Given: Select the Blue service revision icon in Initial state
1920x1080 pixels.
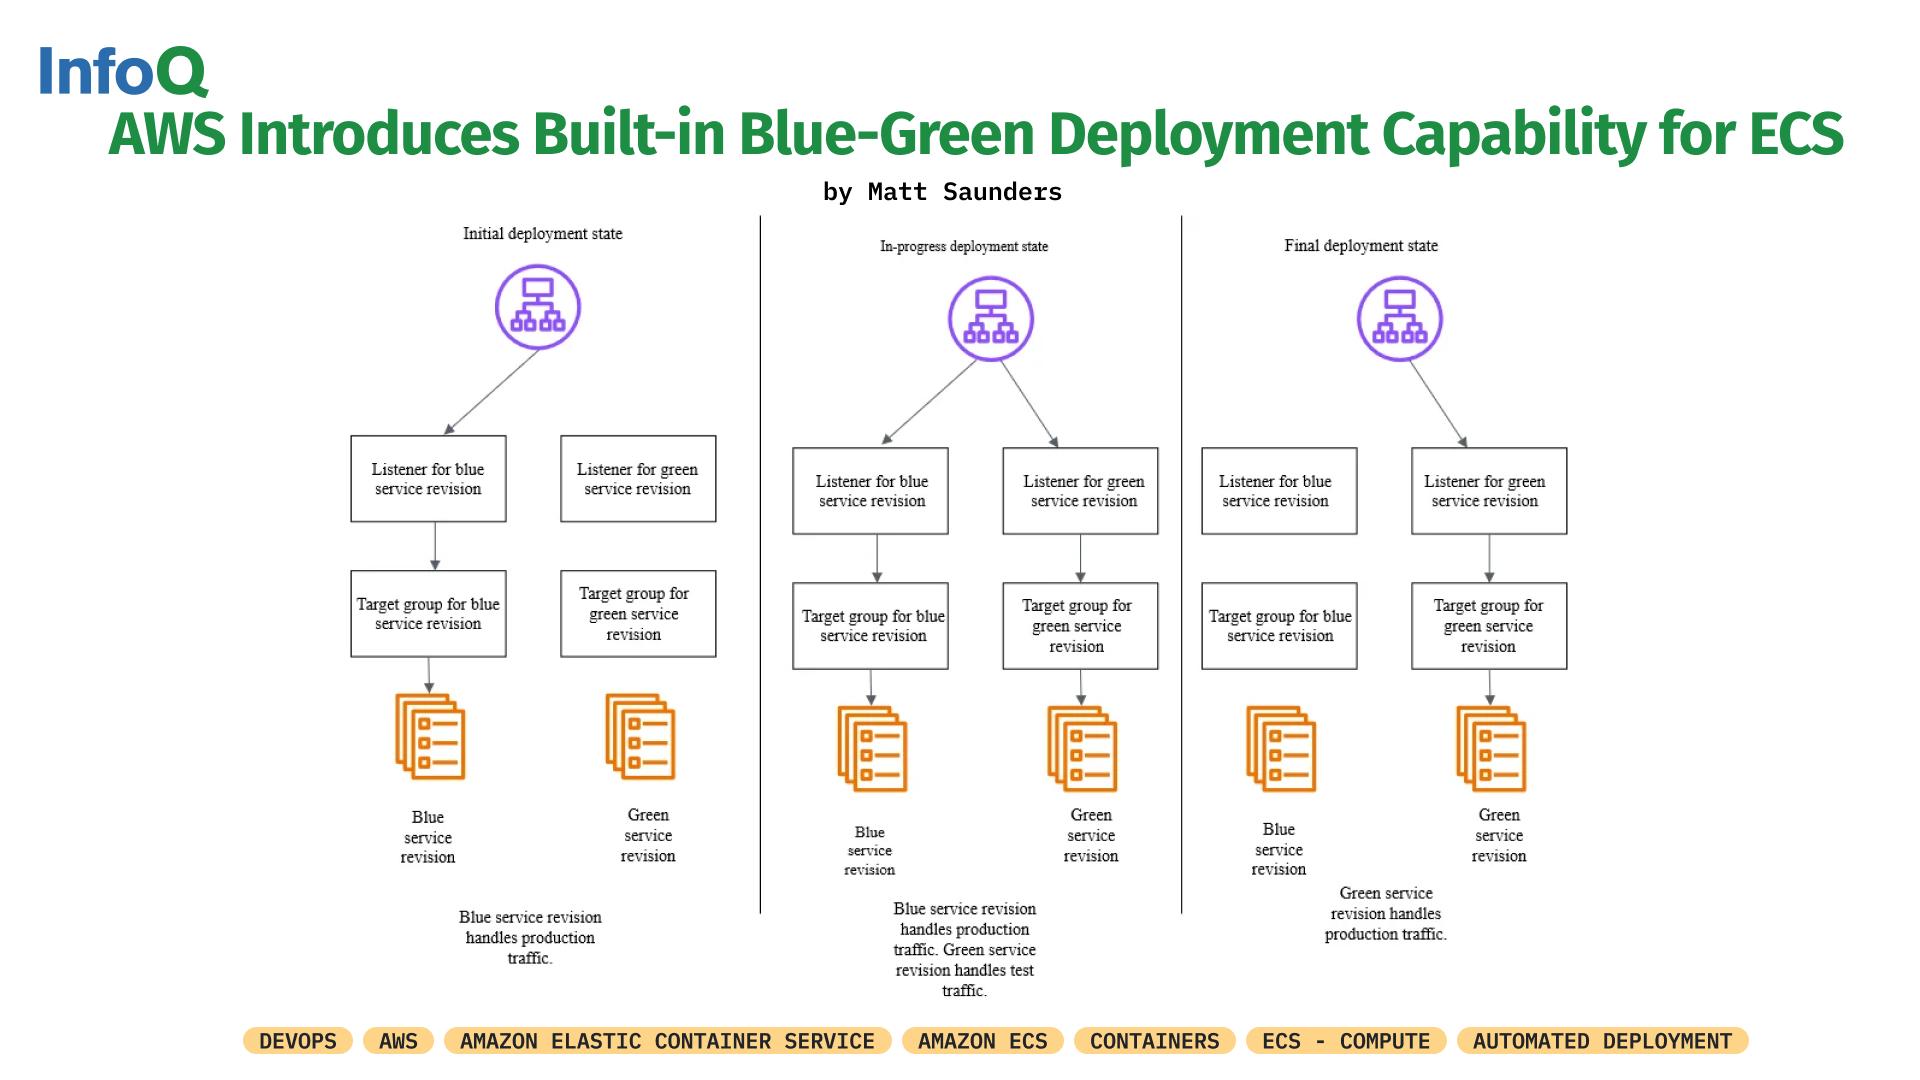Looking at the screenshot, I should [x=431, y=737].
